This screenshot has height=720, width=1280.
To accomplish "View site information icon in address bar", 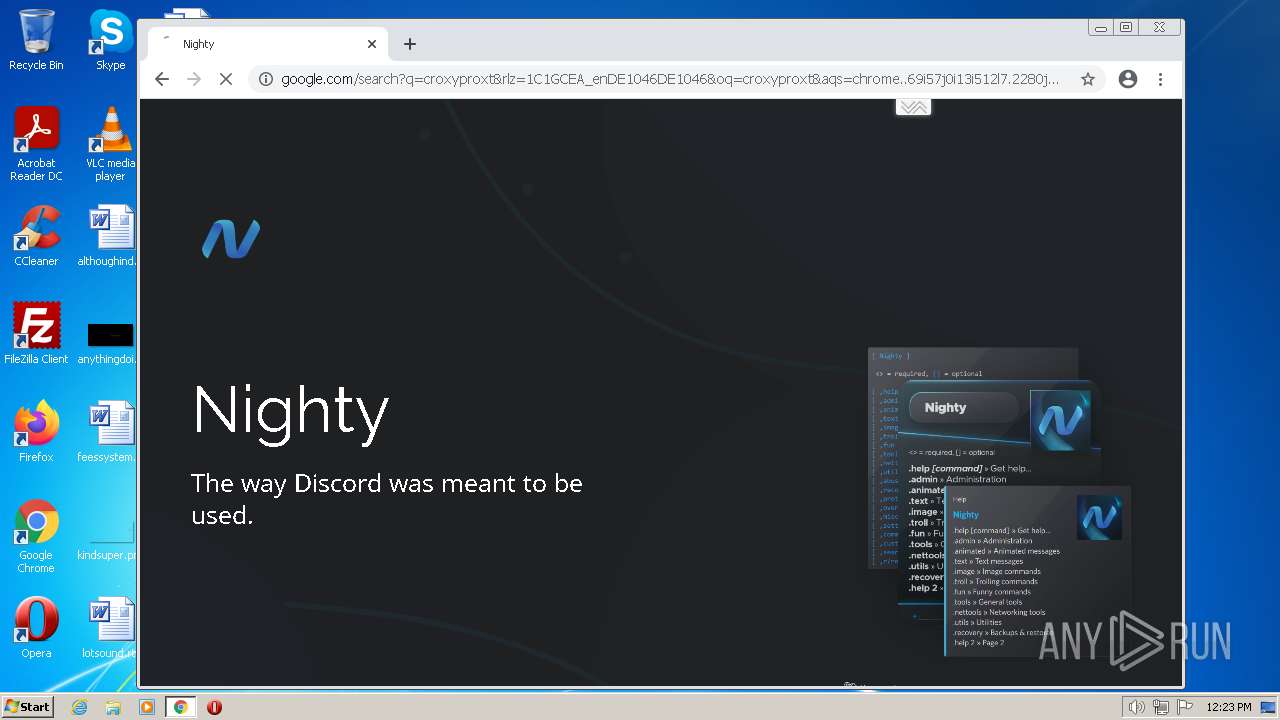I will [x=266, y=79].
